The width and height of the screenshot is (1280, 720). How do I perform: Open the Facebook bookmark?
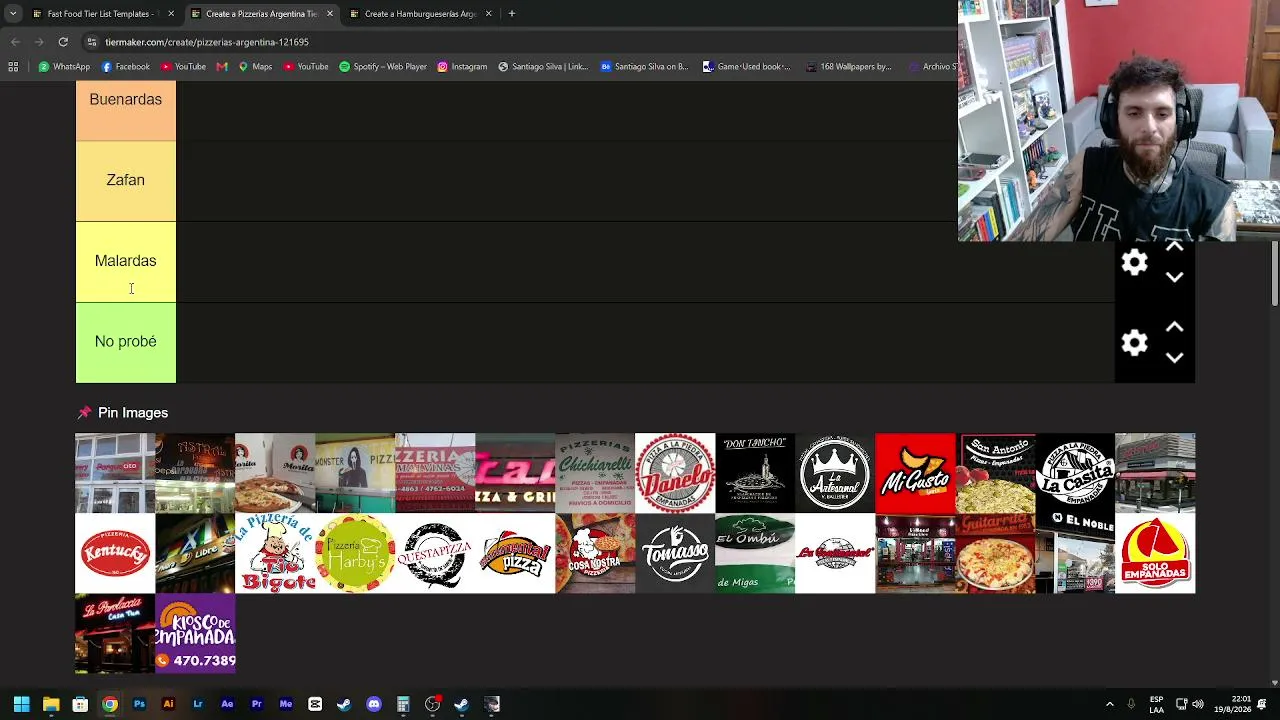126,67
